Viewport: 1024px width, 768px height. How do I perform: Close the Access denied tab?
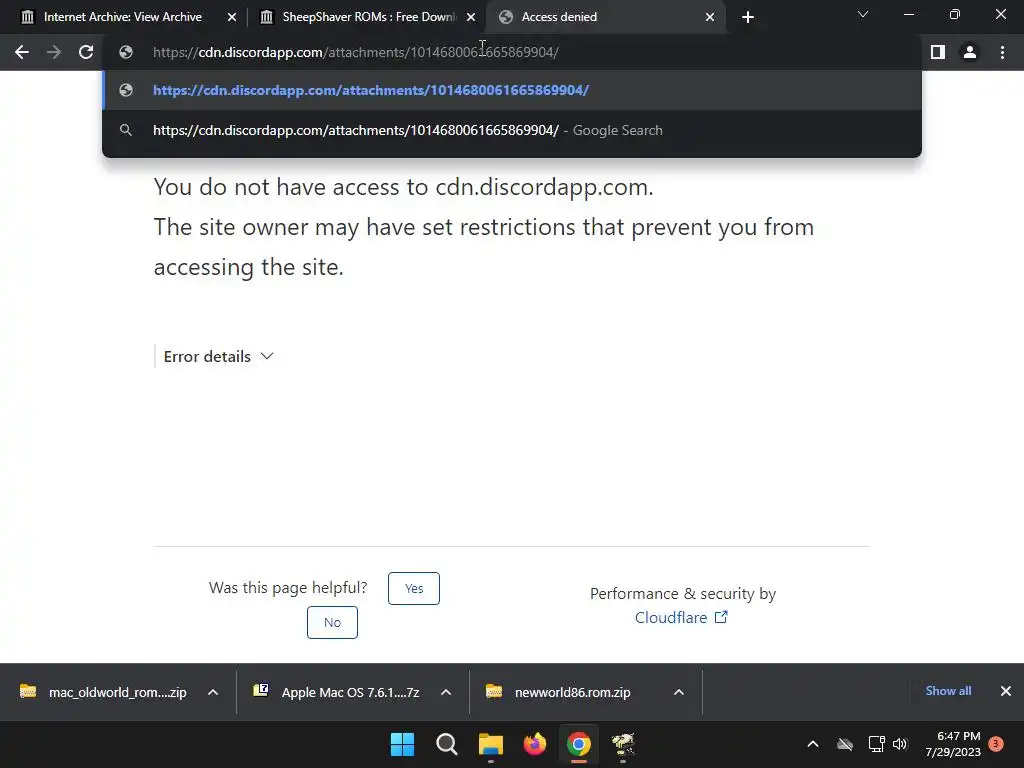(x=710, y=17)
